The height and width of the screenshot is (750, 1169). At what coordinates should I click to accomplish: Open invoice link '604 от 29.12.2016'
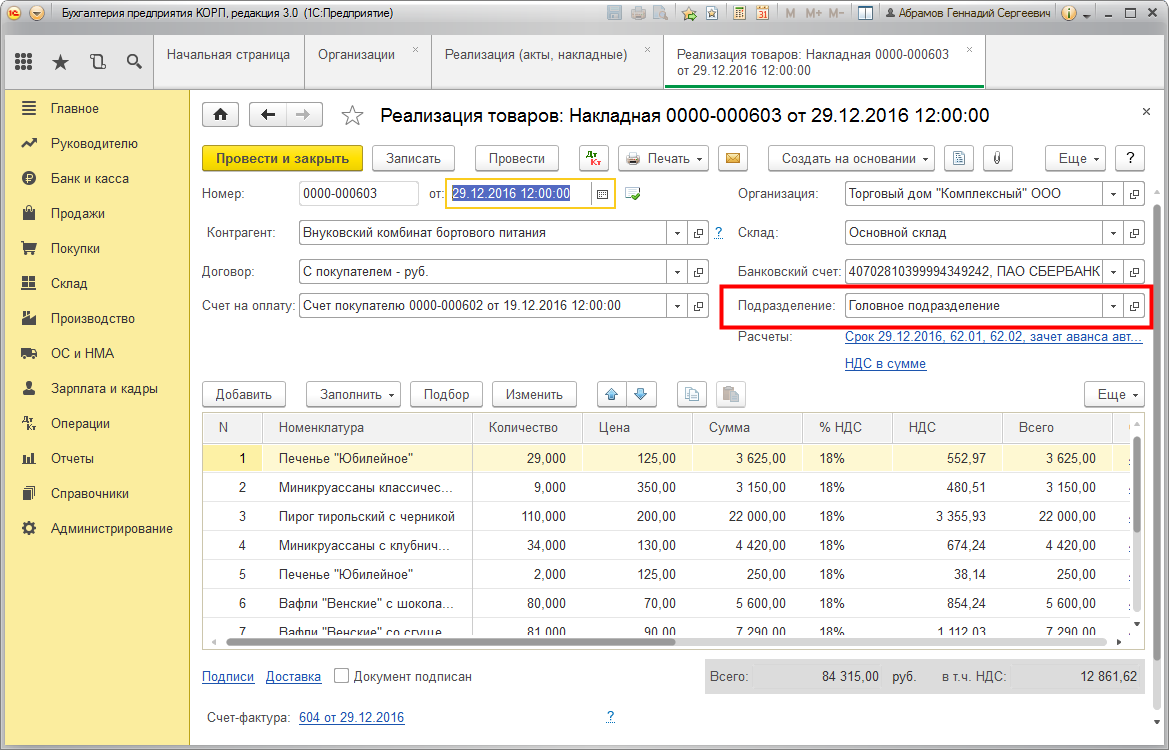pyautogui.click(x=352, y=717)
